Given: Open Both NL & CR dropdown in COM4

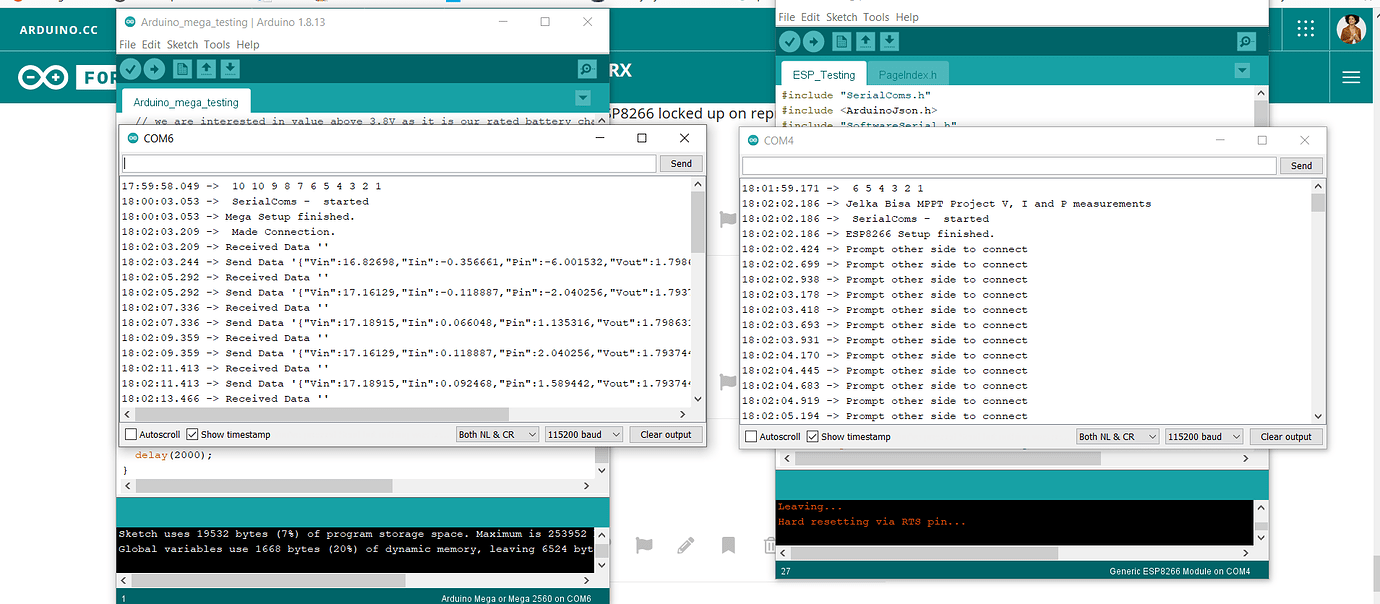Looking at the screenshot, I should (x=1117, y=437).
